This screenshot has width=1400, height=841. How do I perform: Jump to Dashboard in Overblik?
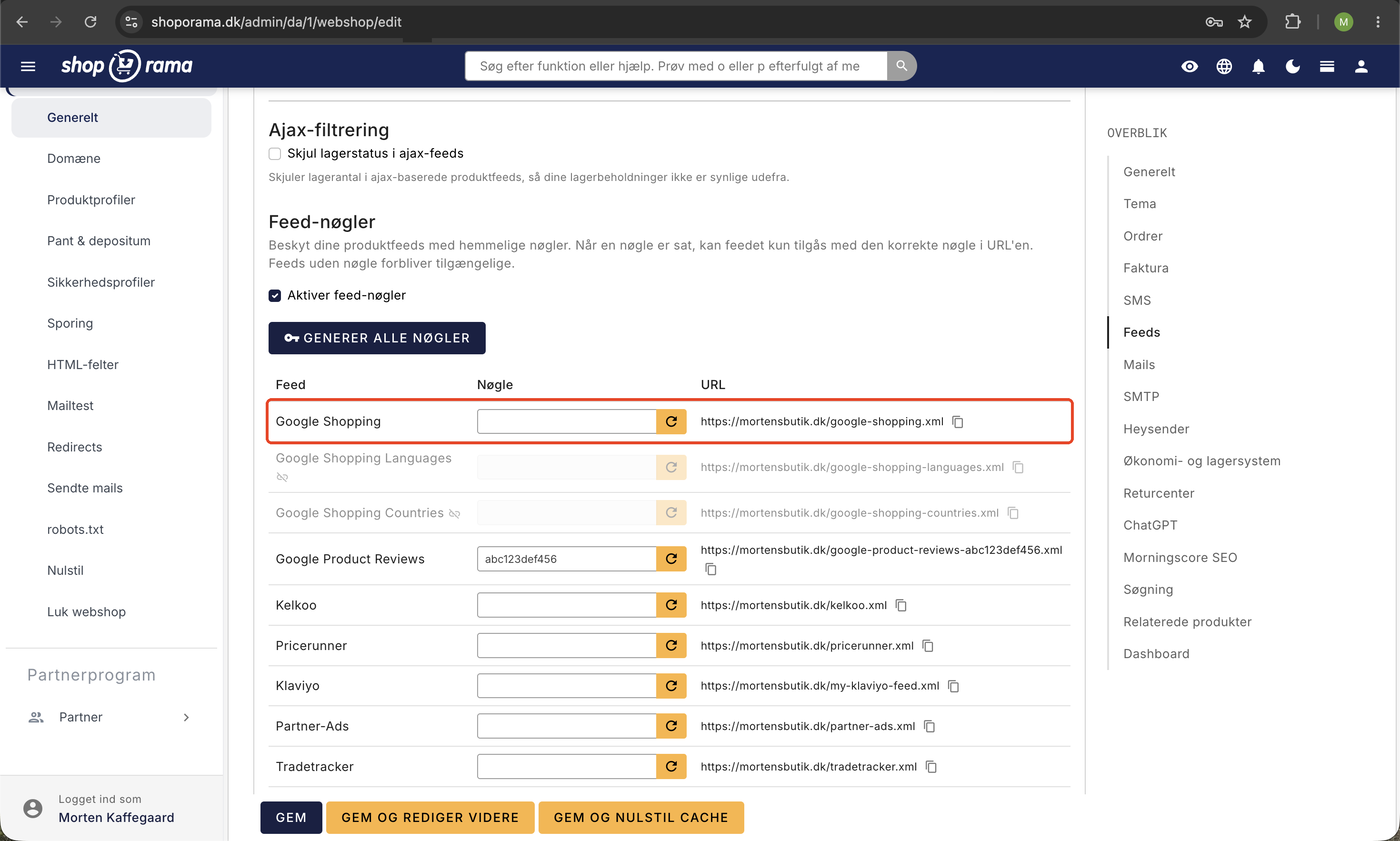[1156, 654]
